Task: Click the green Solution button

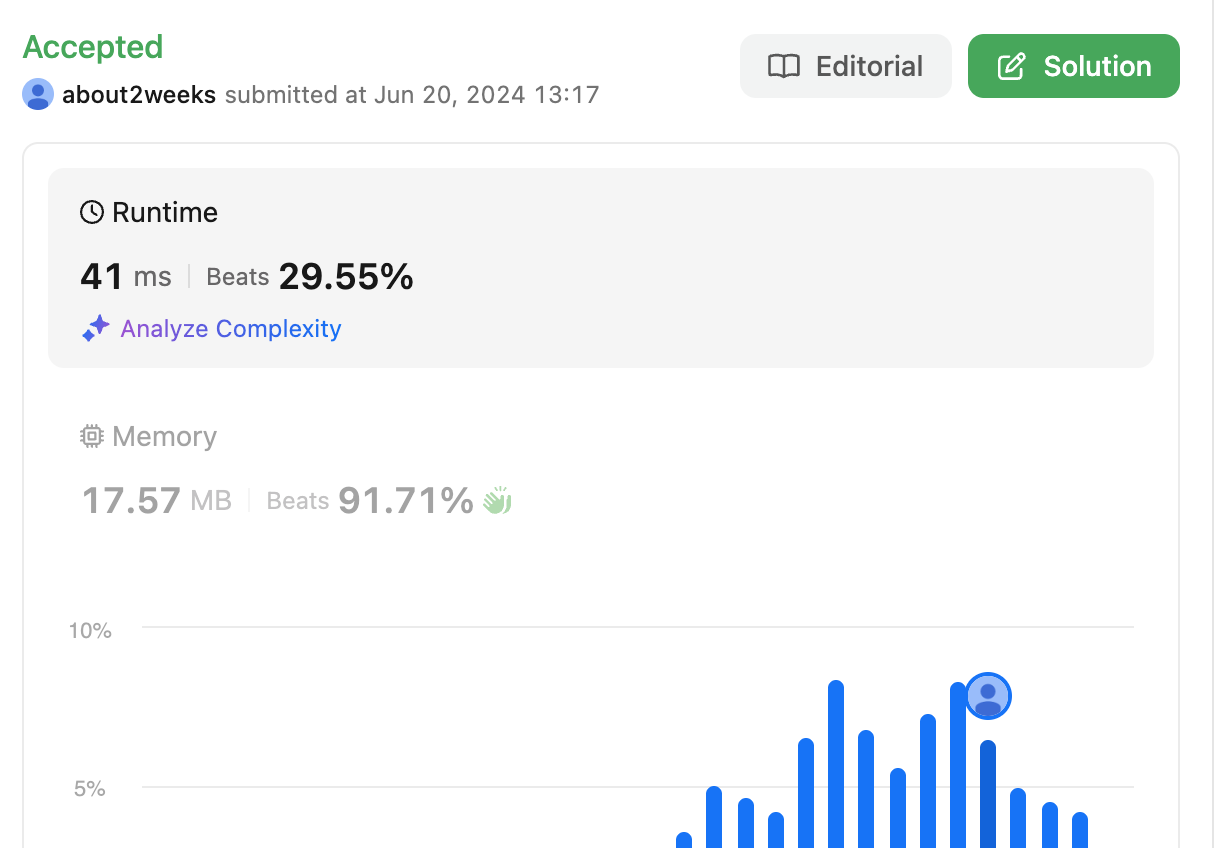Action: click(1074, 66)
